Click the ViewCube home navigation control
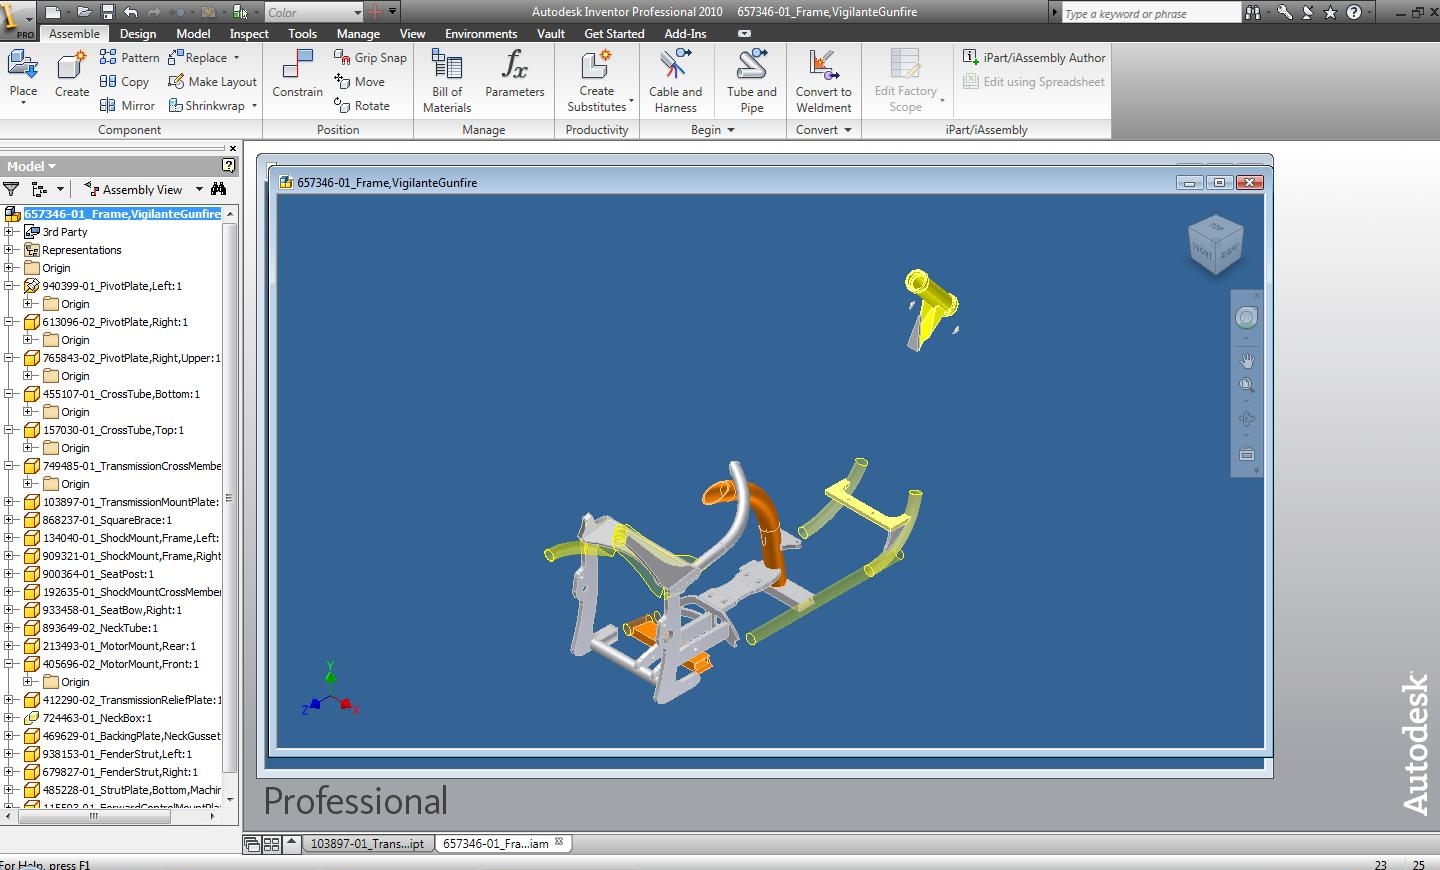 [1215, 243]
